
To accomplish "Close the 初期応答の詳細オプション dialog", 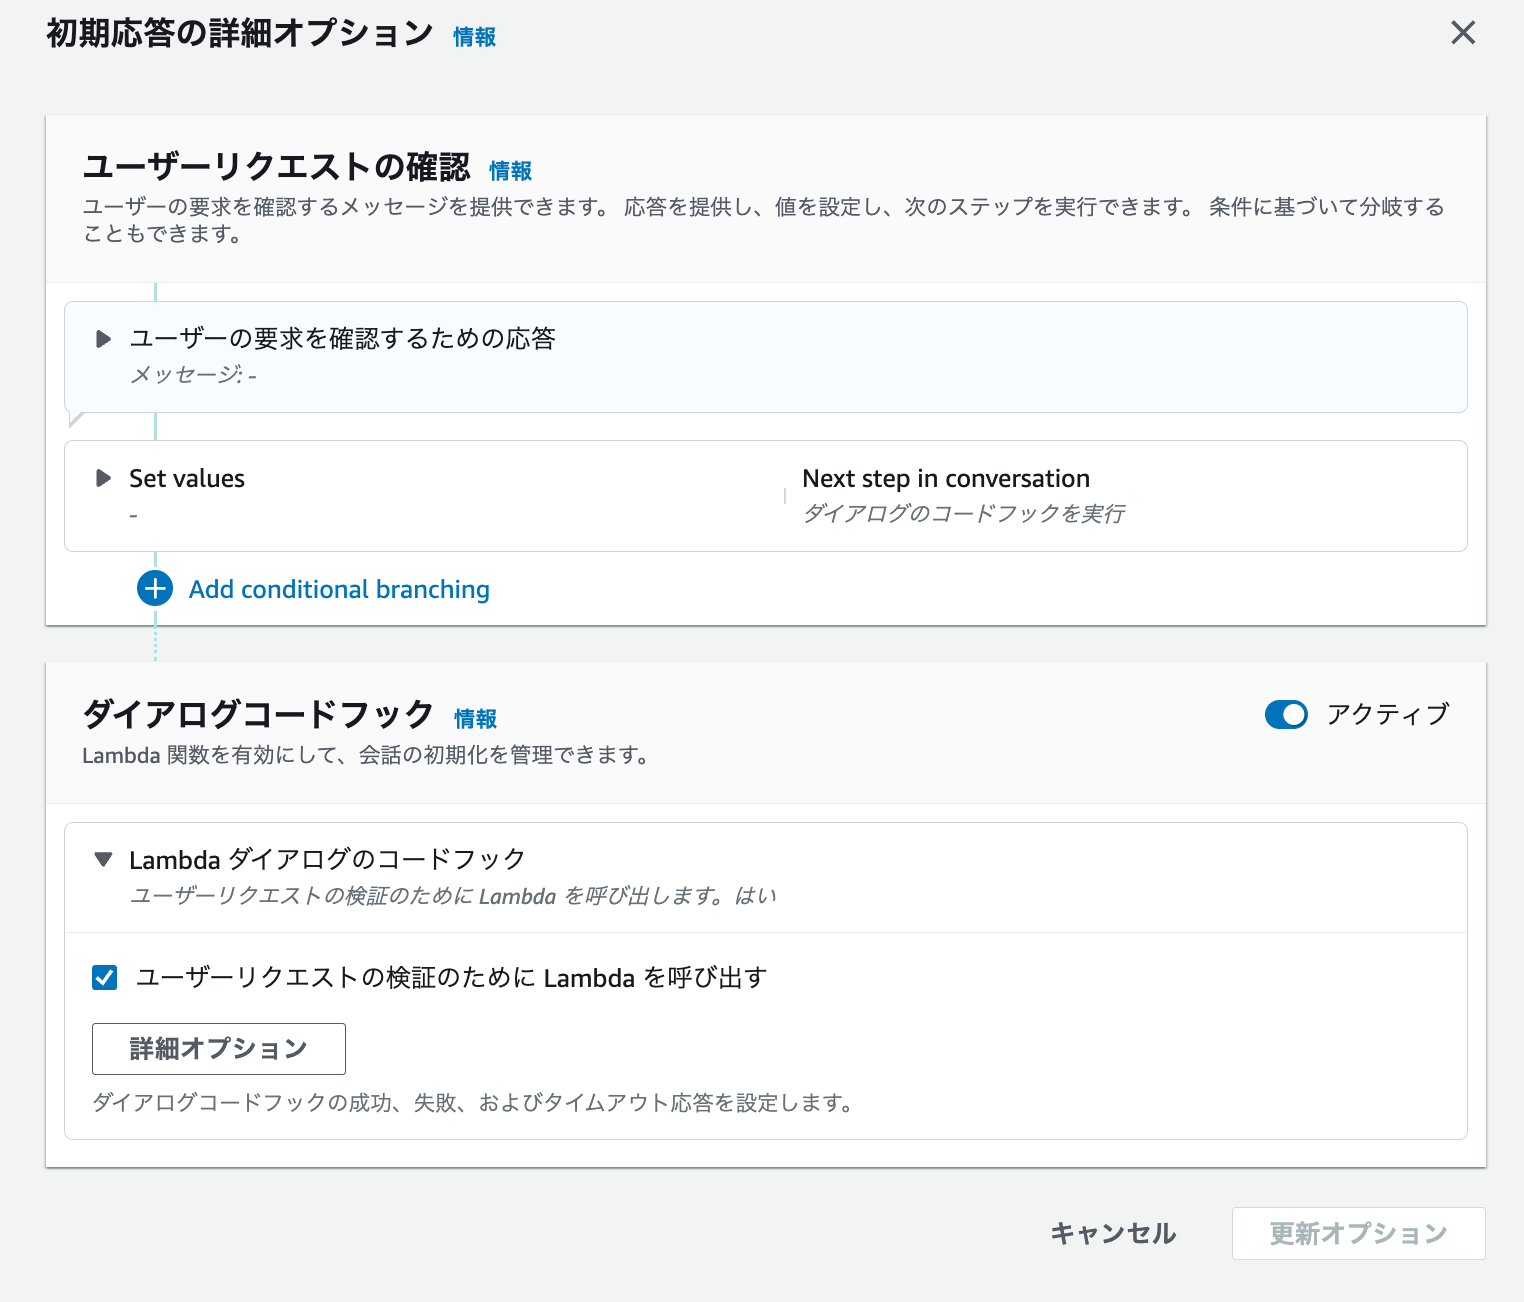I will pos(1463,33).
